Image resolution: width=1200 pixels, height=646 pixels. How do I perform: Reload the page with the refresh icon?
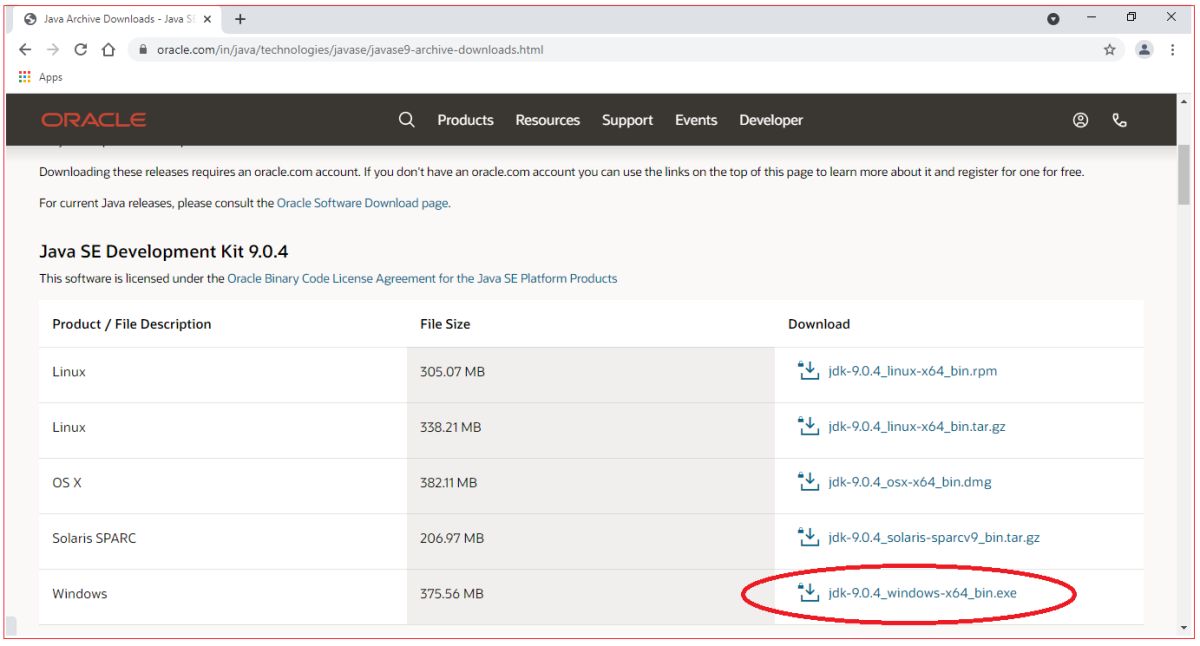(x=81, y=49)
